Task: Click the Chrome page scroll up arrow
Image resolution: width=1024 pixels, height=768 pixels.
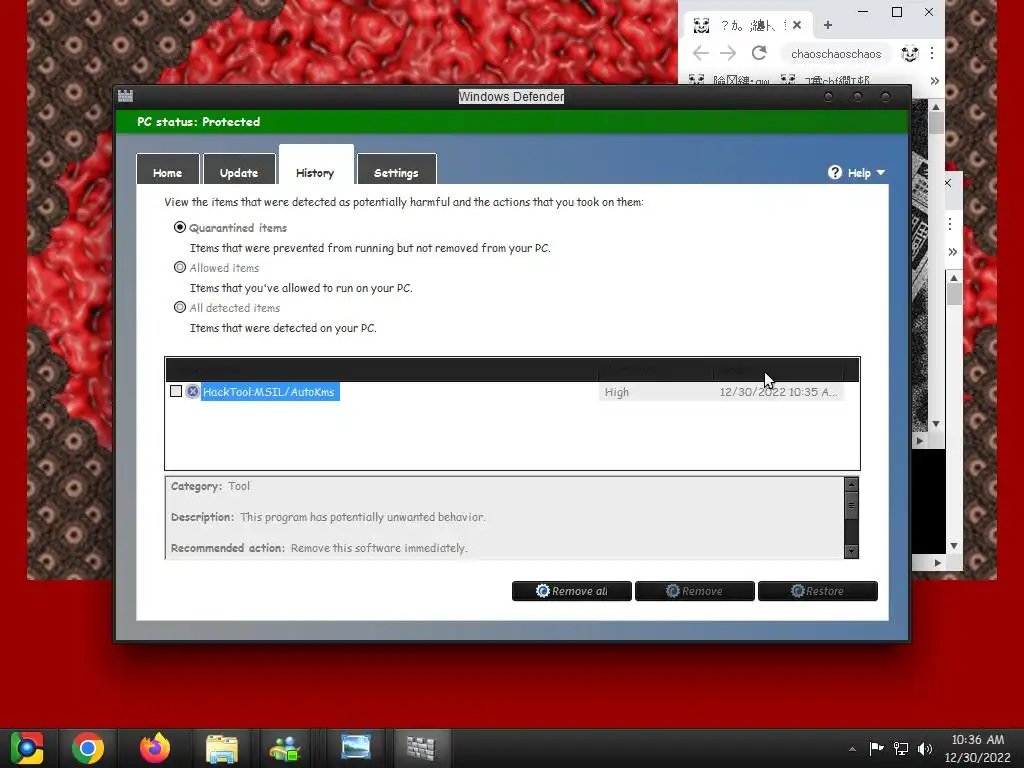Action: [x=936, y=106]
